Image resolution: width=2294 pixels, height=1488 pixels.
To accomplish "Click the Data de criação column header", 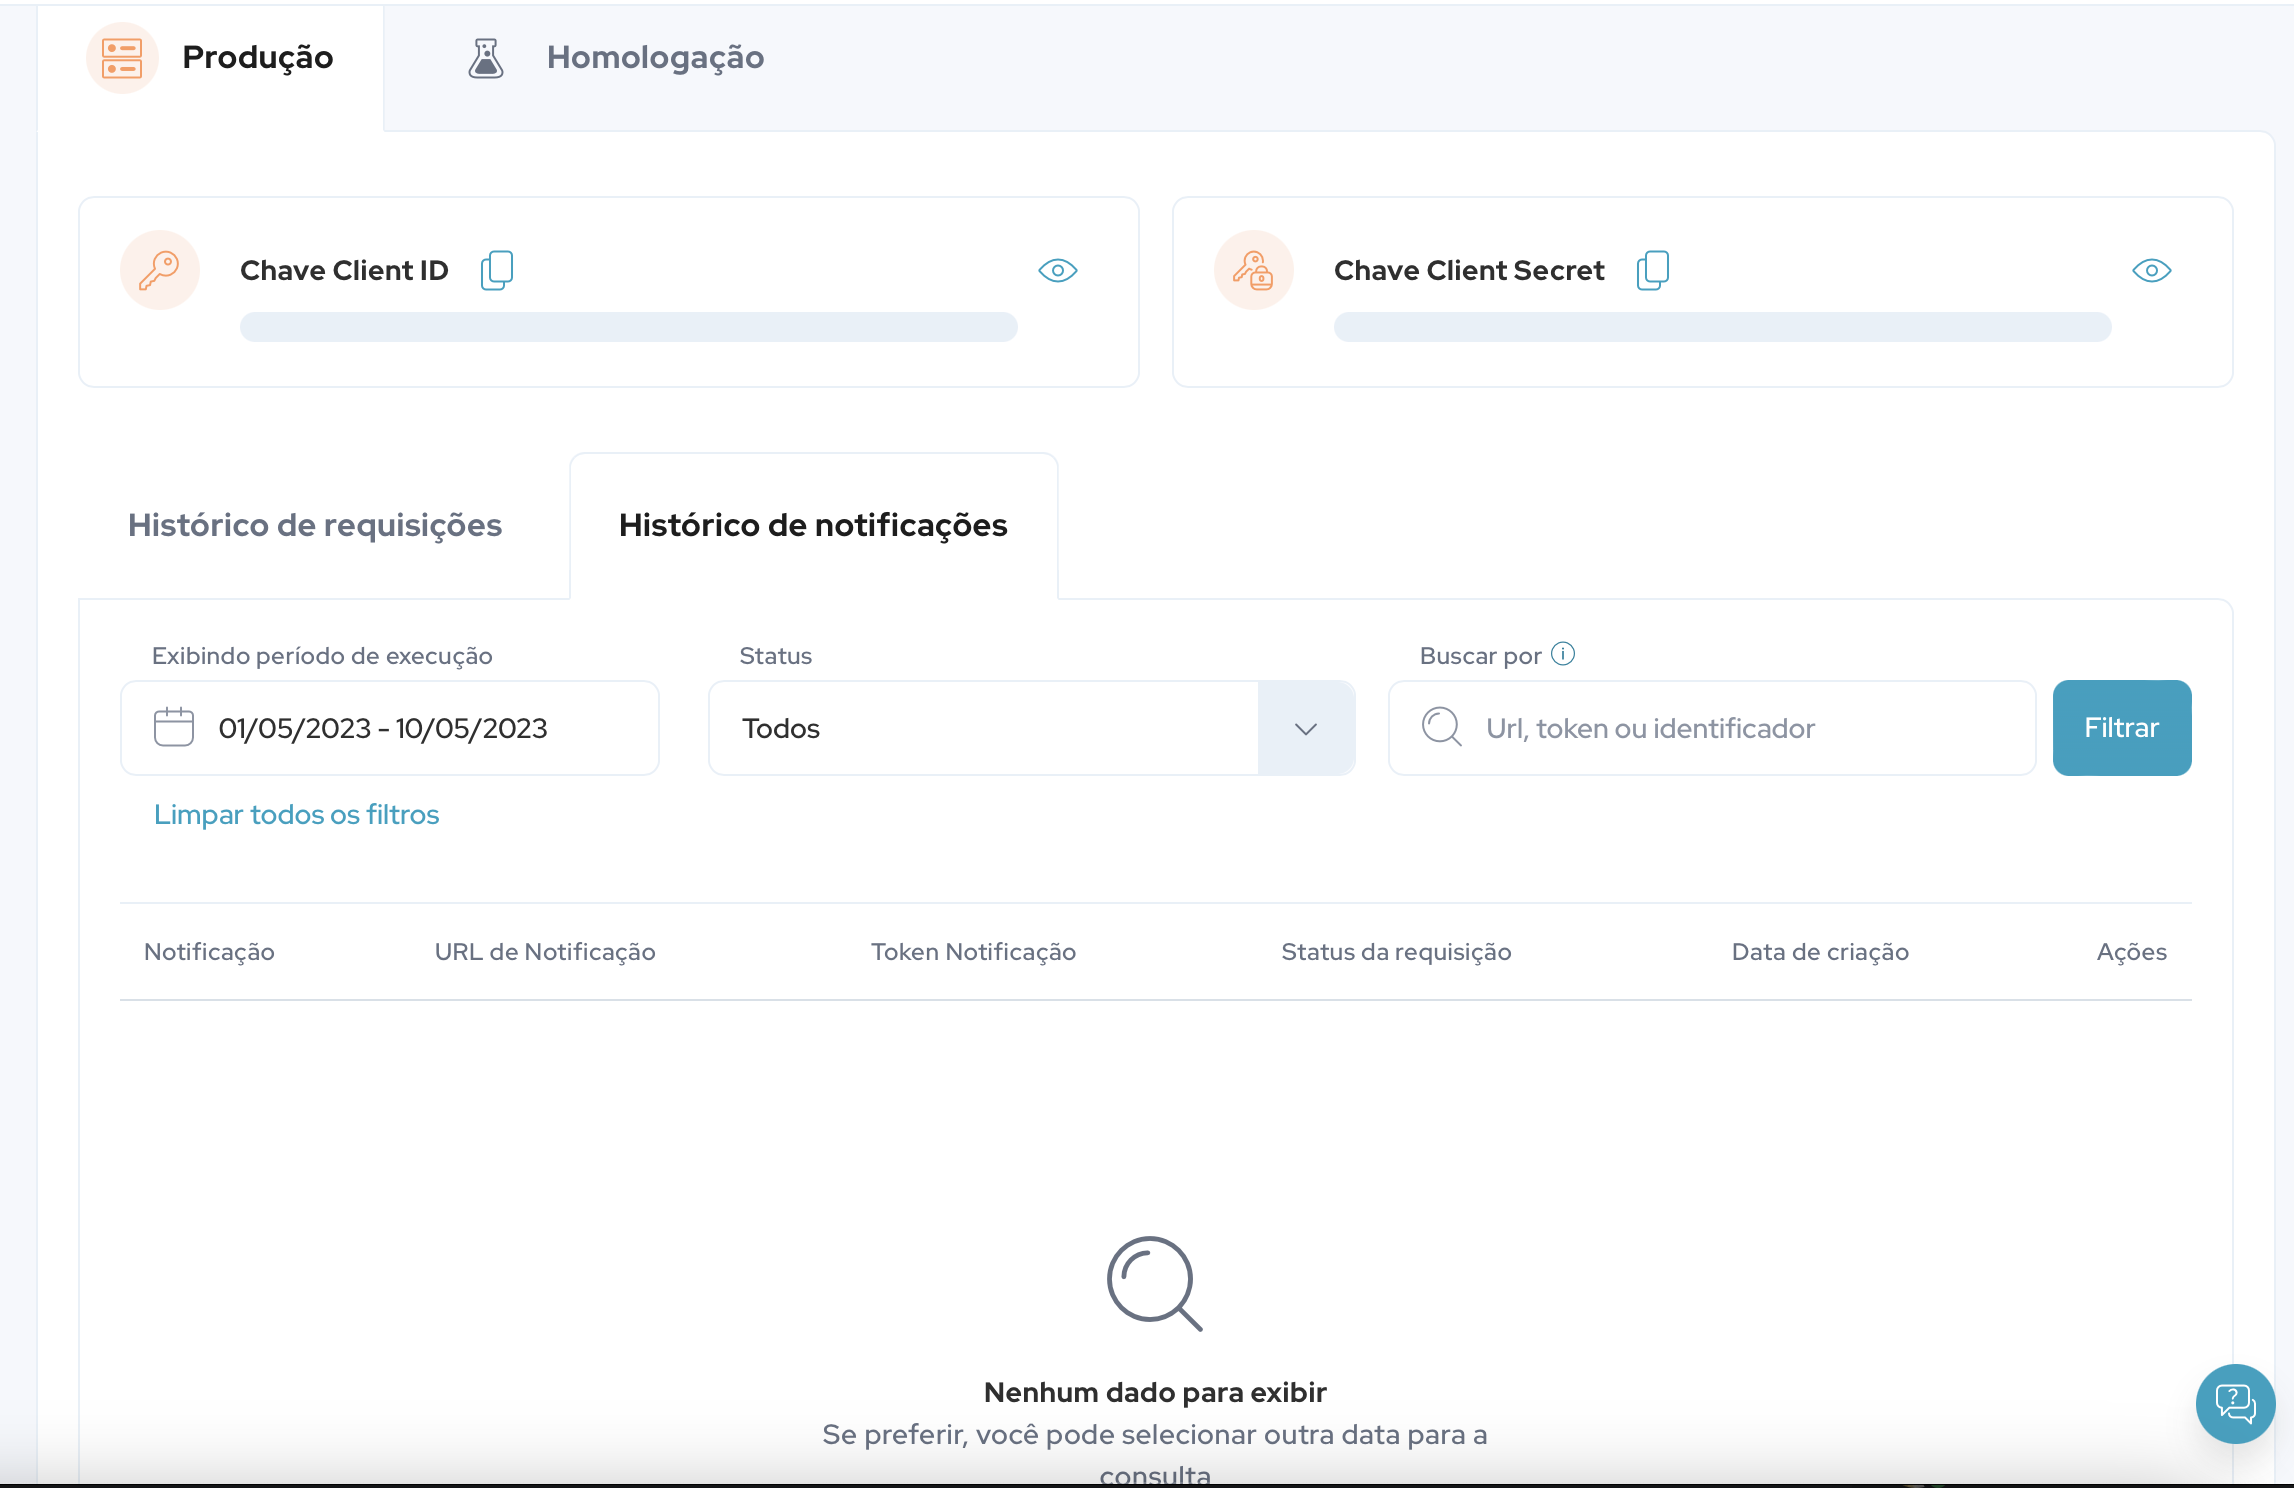I will coord(1820,952).
